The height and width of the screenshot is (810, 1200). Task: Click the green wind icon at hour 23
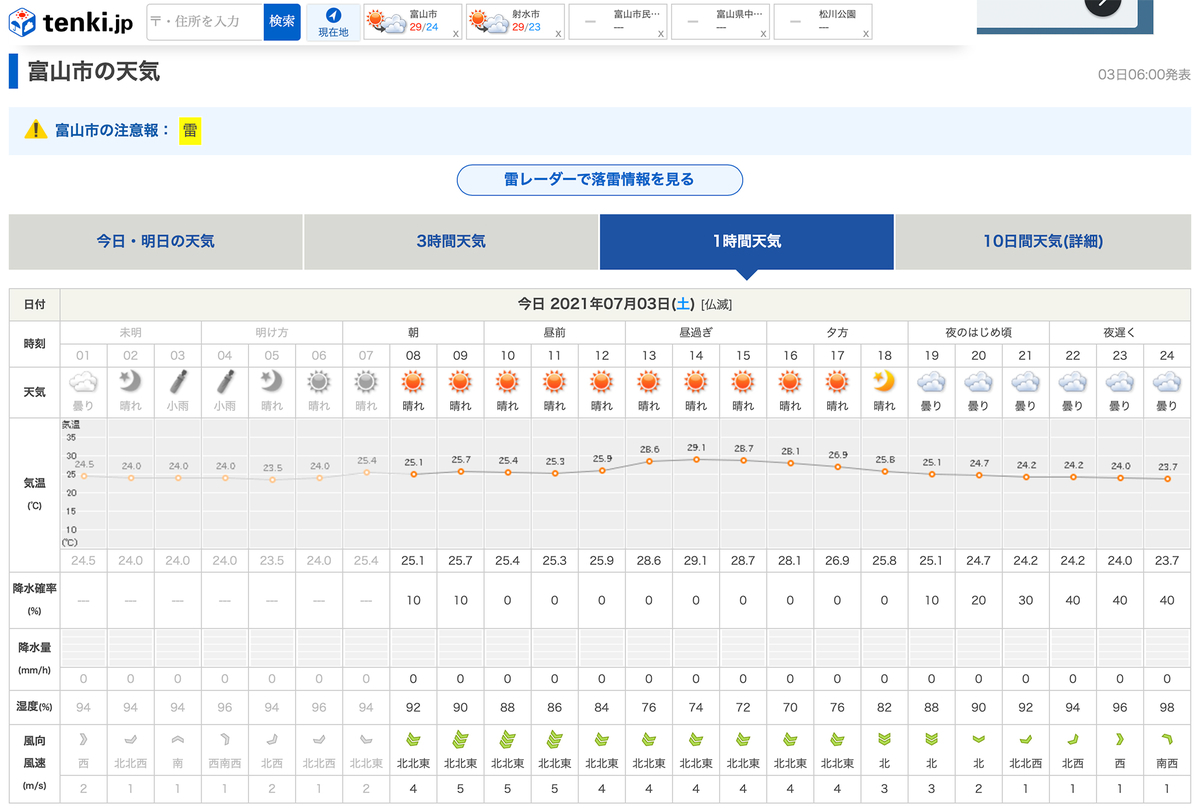tap(1120, 739)
